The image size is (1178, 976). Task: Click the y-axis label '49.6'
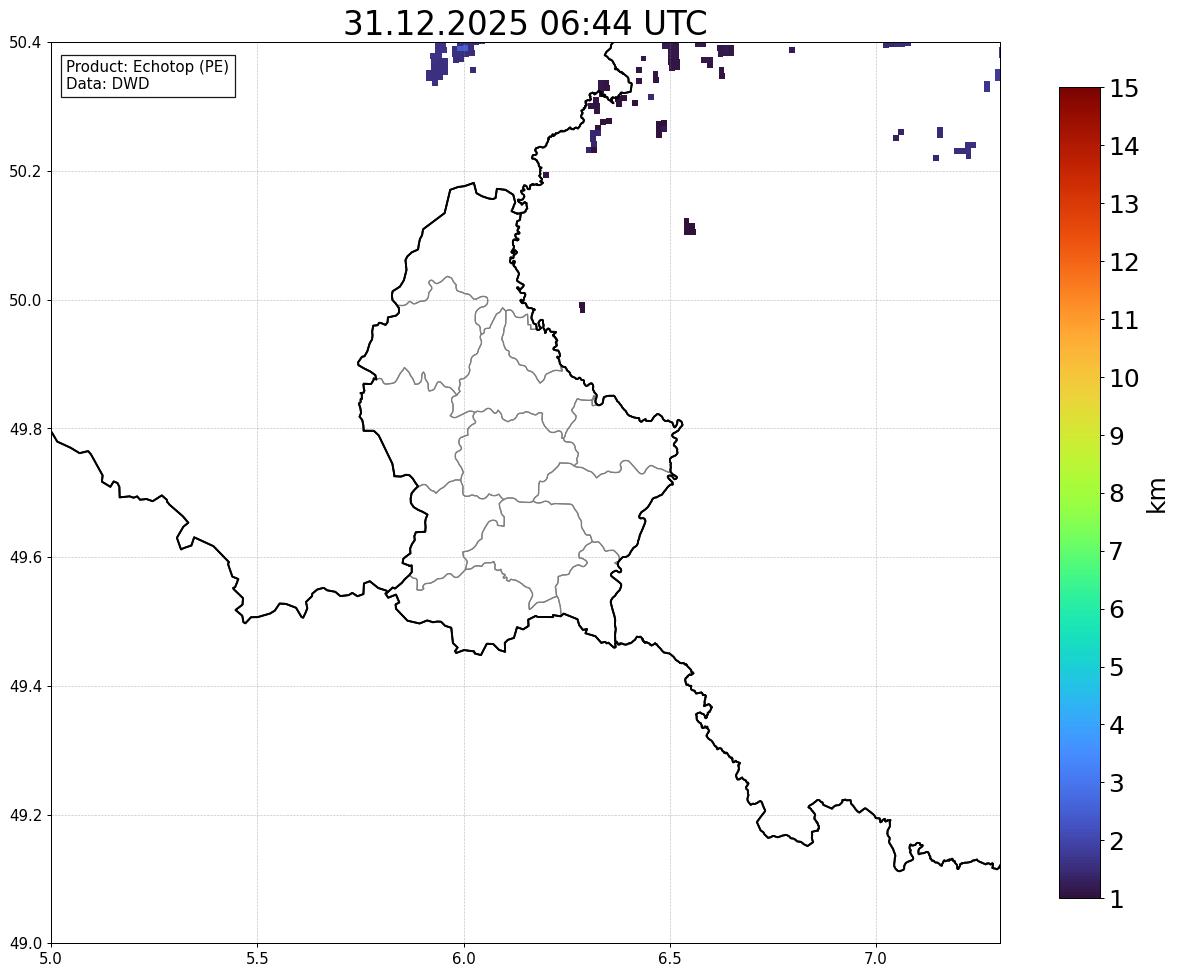24,557
